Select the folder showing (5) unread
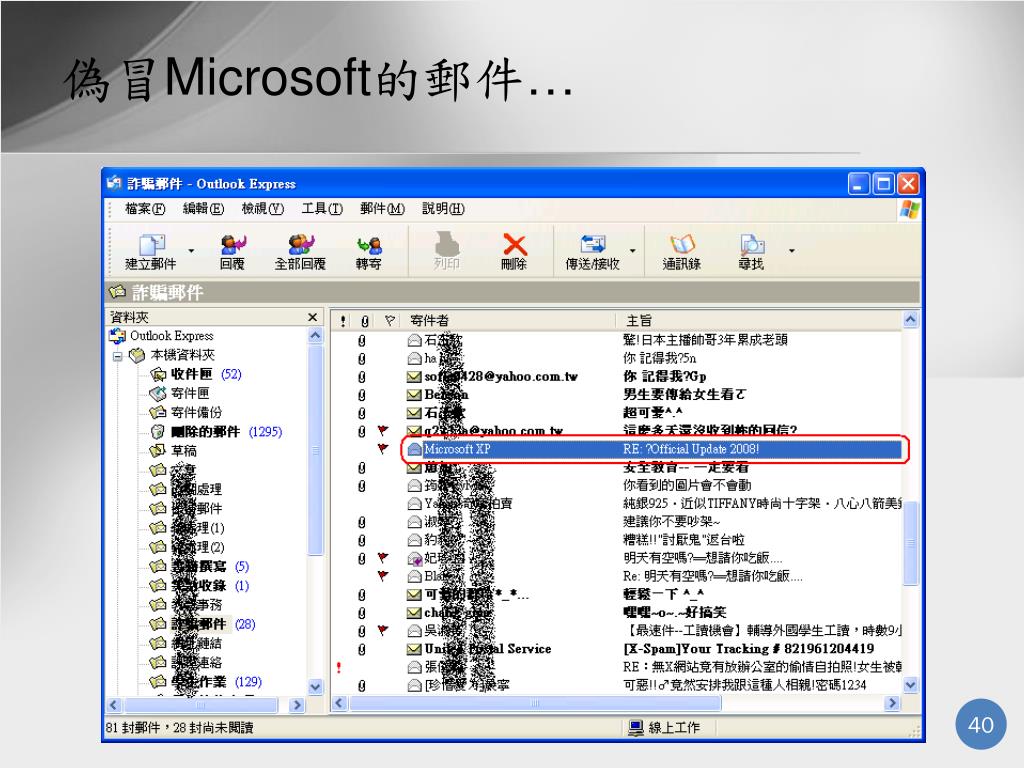Viewport: 1024px width, 768px height. tap(199, 566)
